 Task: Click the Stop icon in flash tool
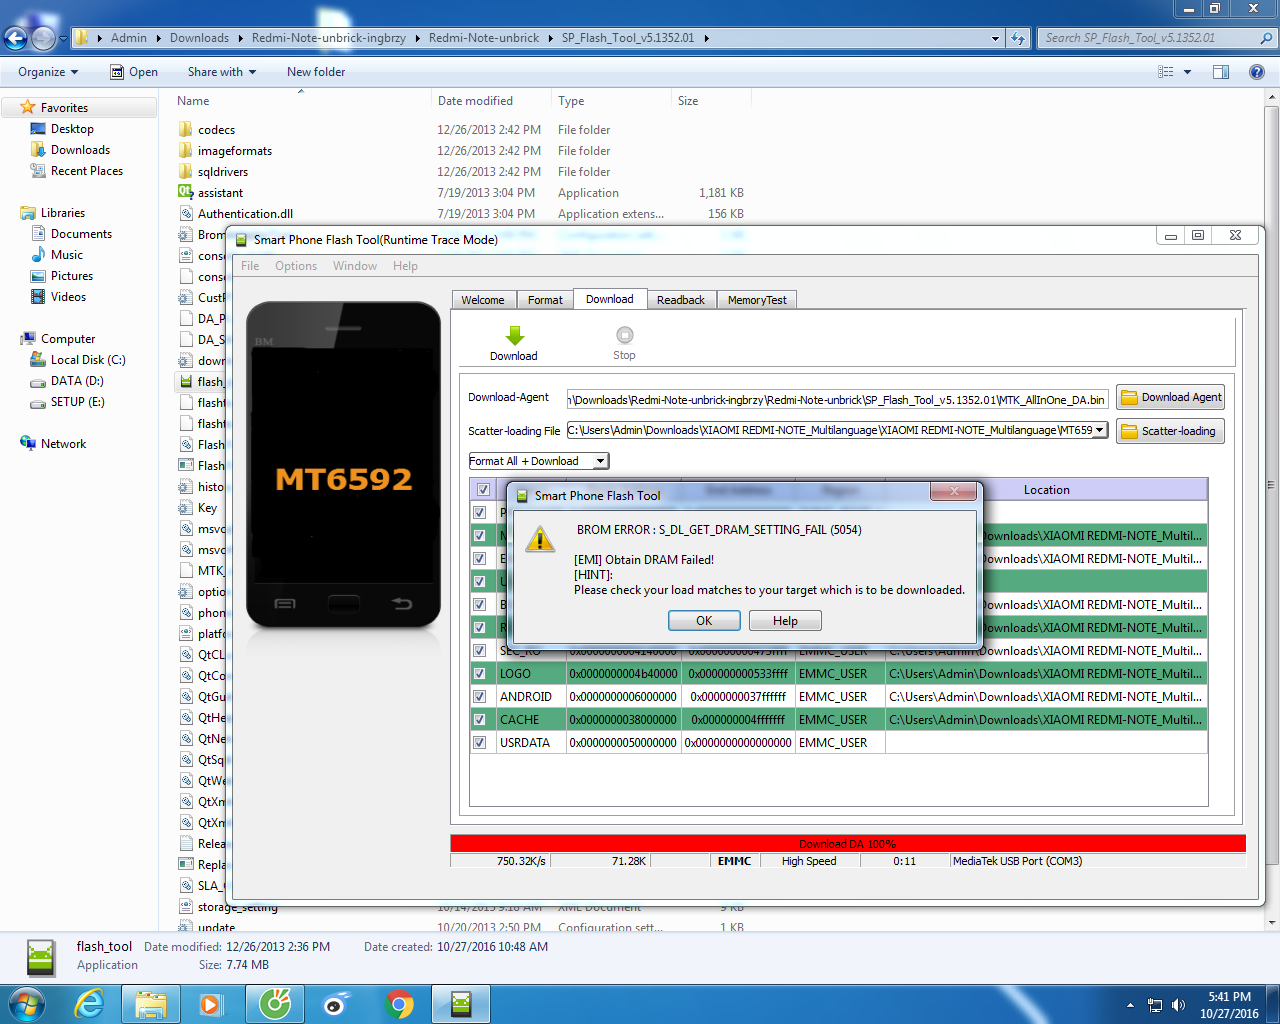point(624,335)
